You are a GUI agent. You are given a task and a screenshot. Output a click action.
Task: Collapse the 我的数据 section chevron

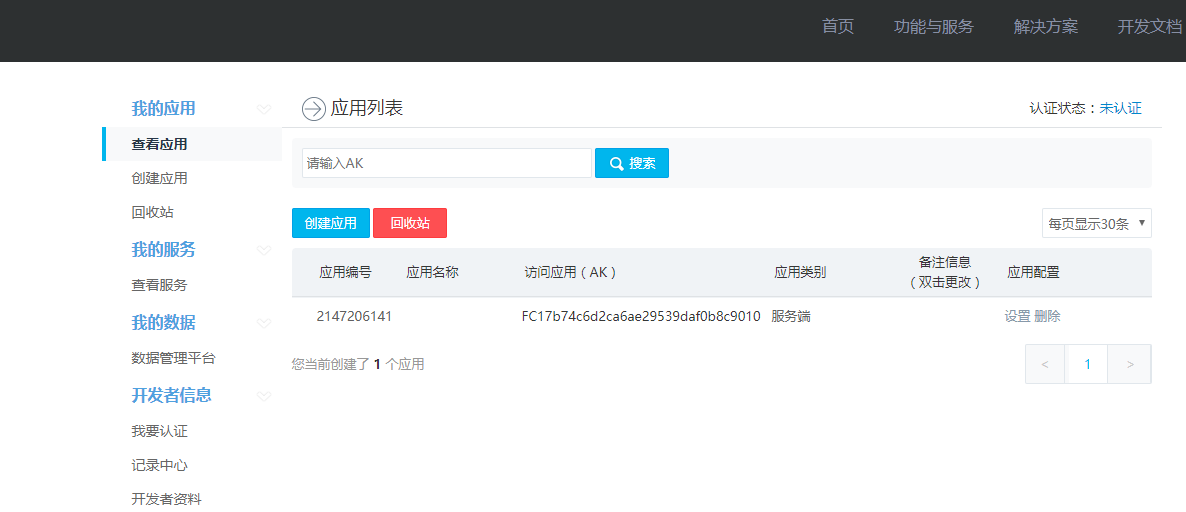tap(263, 323)
